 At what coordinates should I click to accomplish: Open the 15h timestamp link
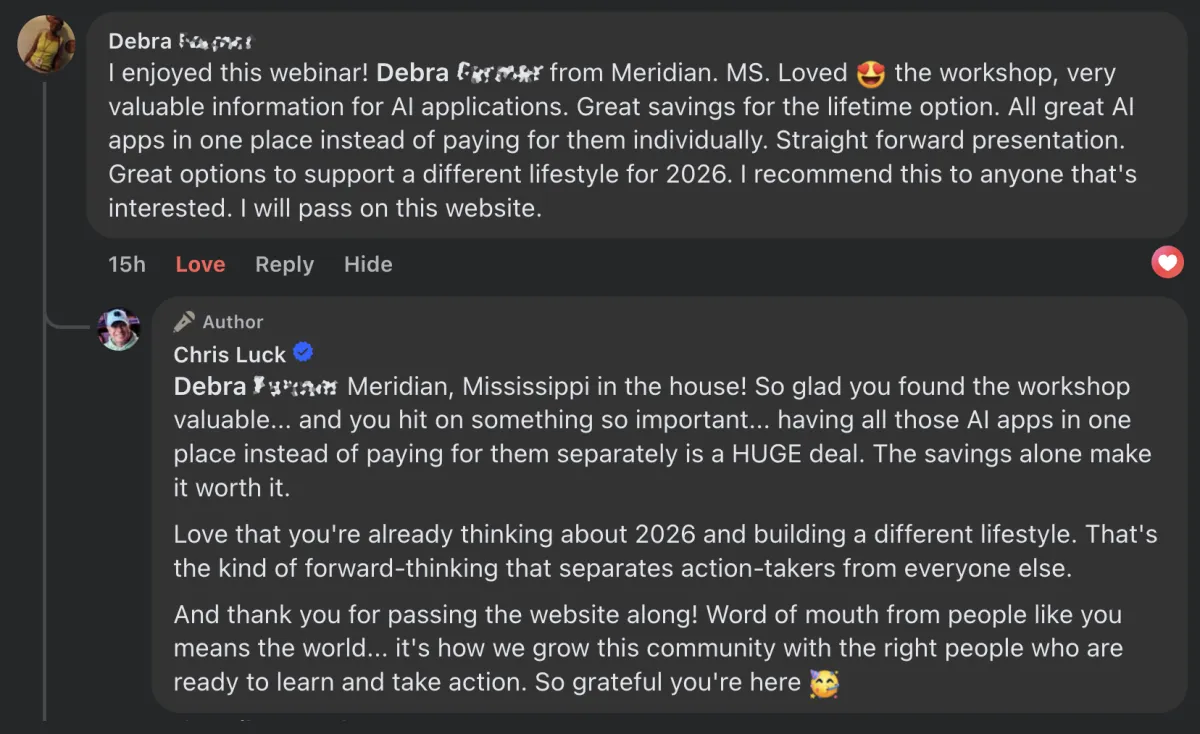tap(127, 264)
